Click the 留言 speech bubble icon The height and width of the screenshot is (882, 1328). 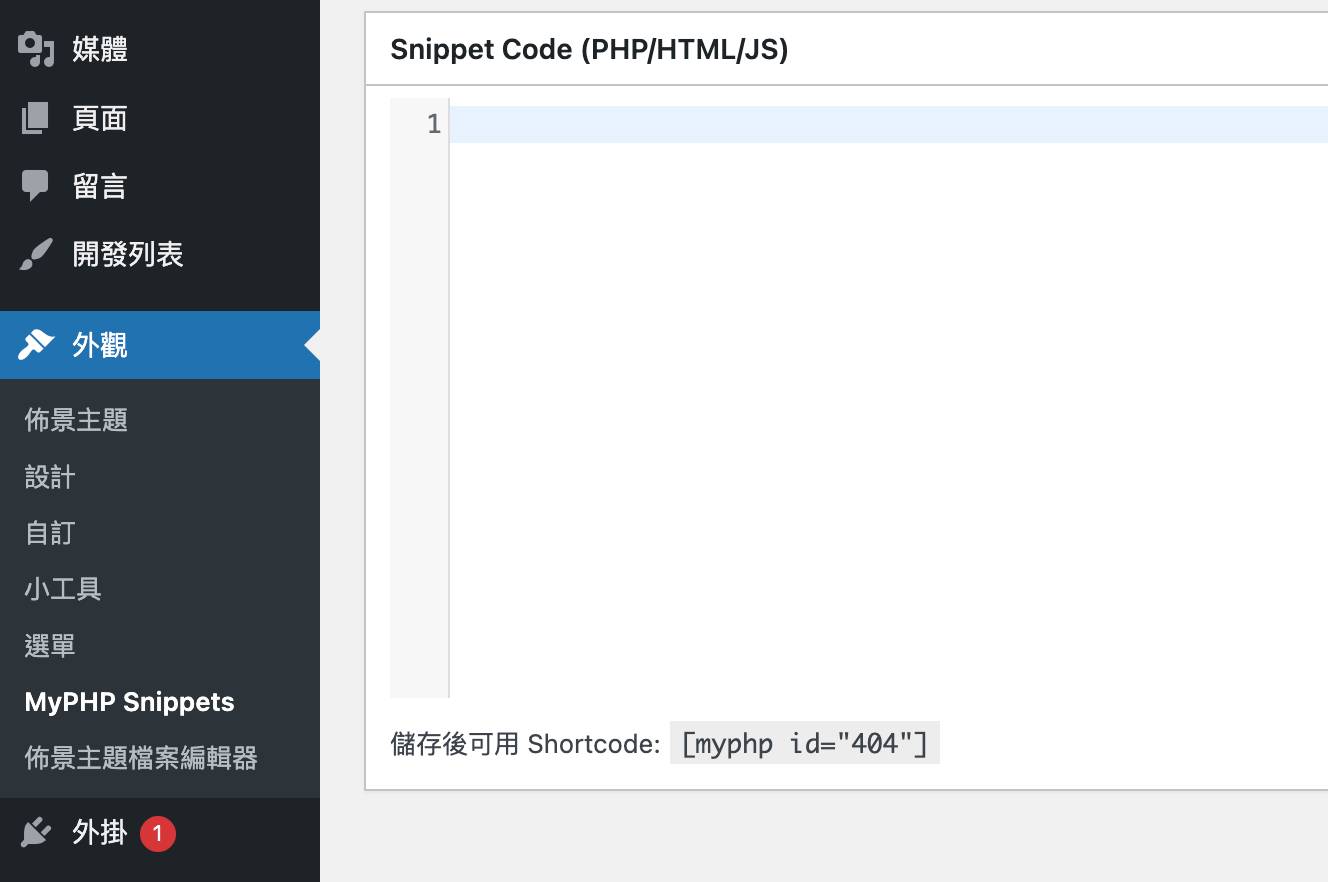(35, 186)
